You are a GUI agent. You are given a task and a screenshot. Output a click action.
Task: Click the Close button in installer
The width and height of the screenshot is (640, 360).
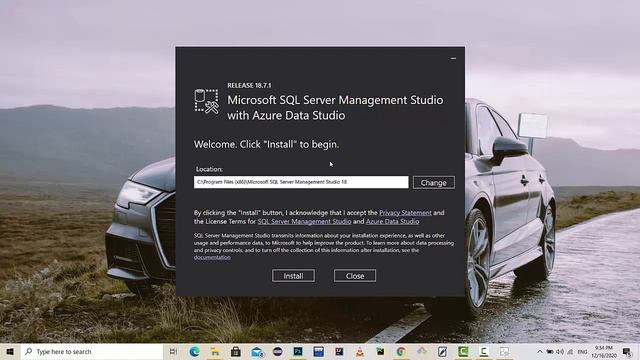click(x=355, y=276)
